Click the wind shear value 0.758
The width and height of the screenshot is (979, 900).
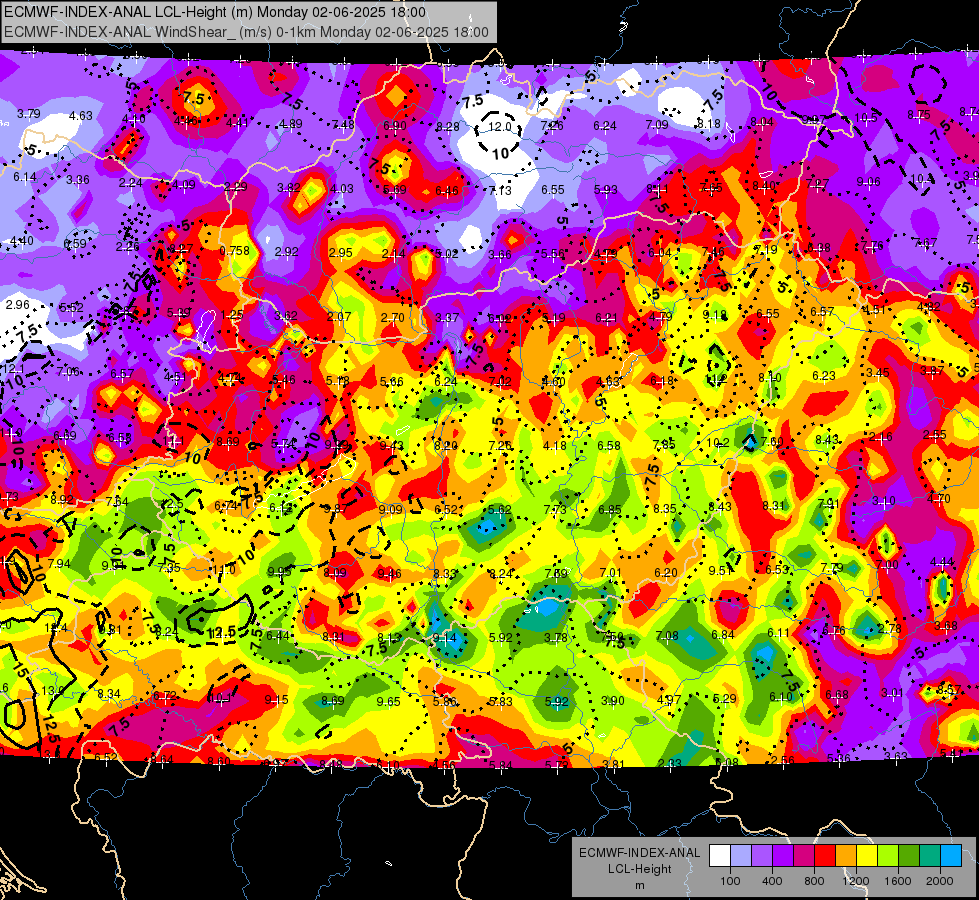click(234, 251)
